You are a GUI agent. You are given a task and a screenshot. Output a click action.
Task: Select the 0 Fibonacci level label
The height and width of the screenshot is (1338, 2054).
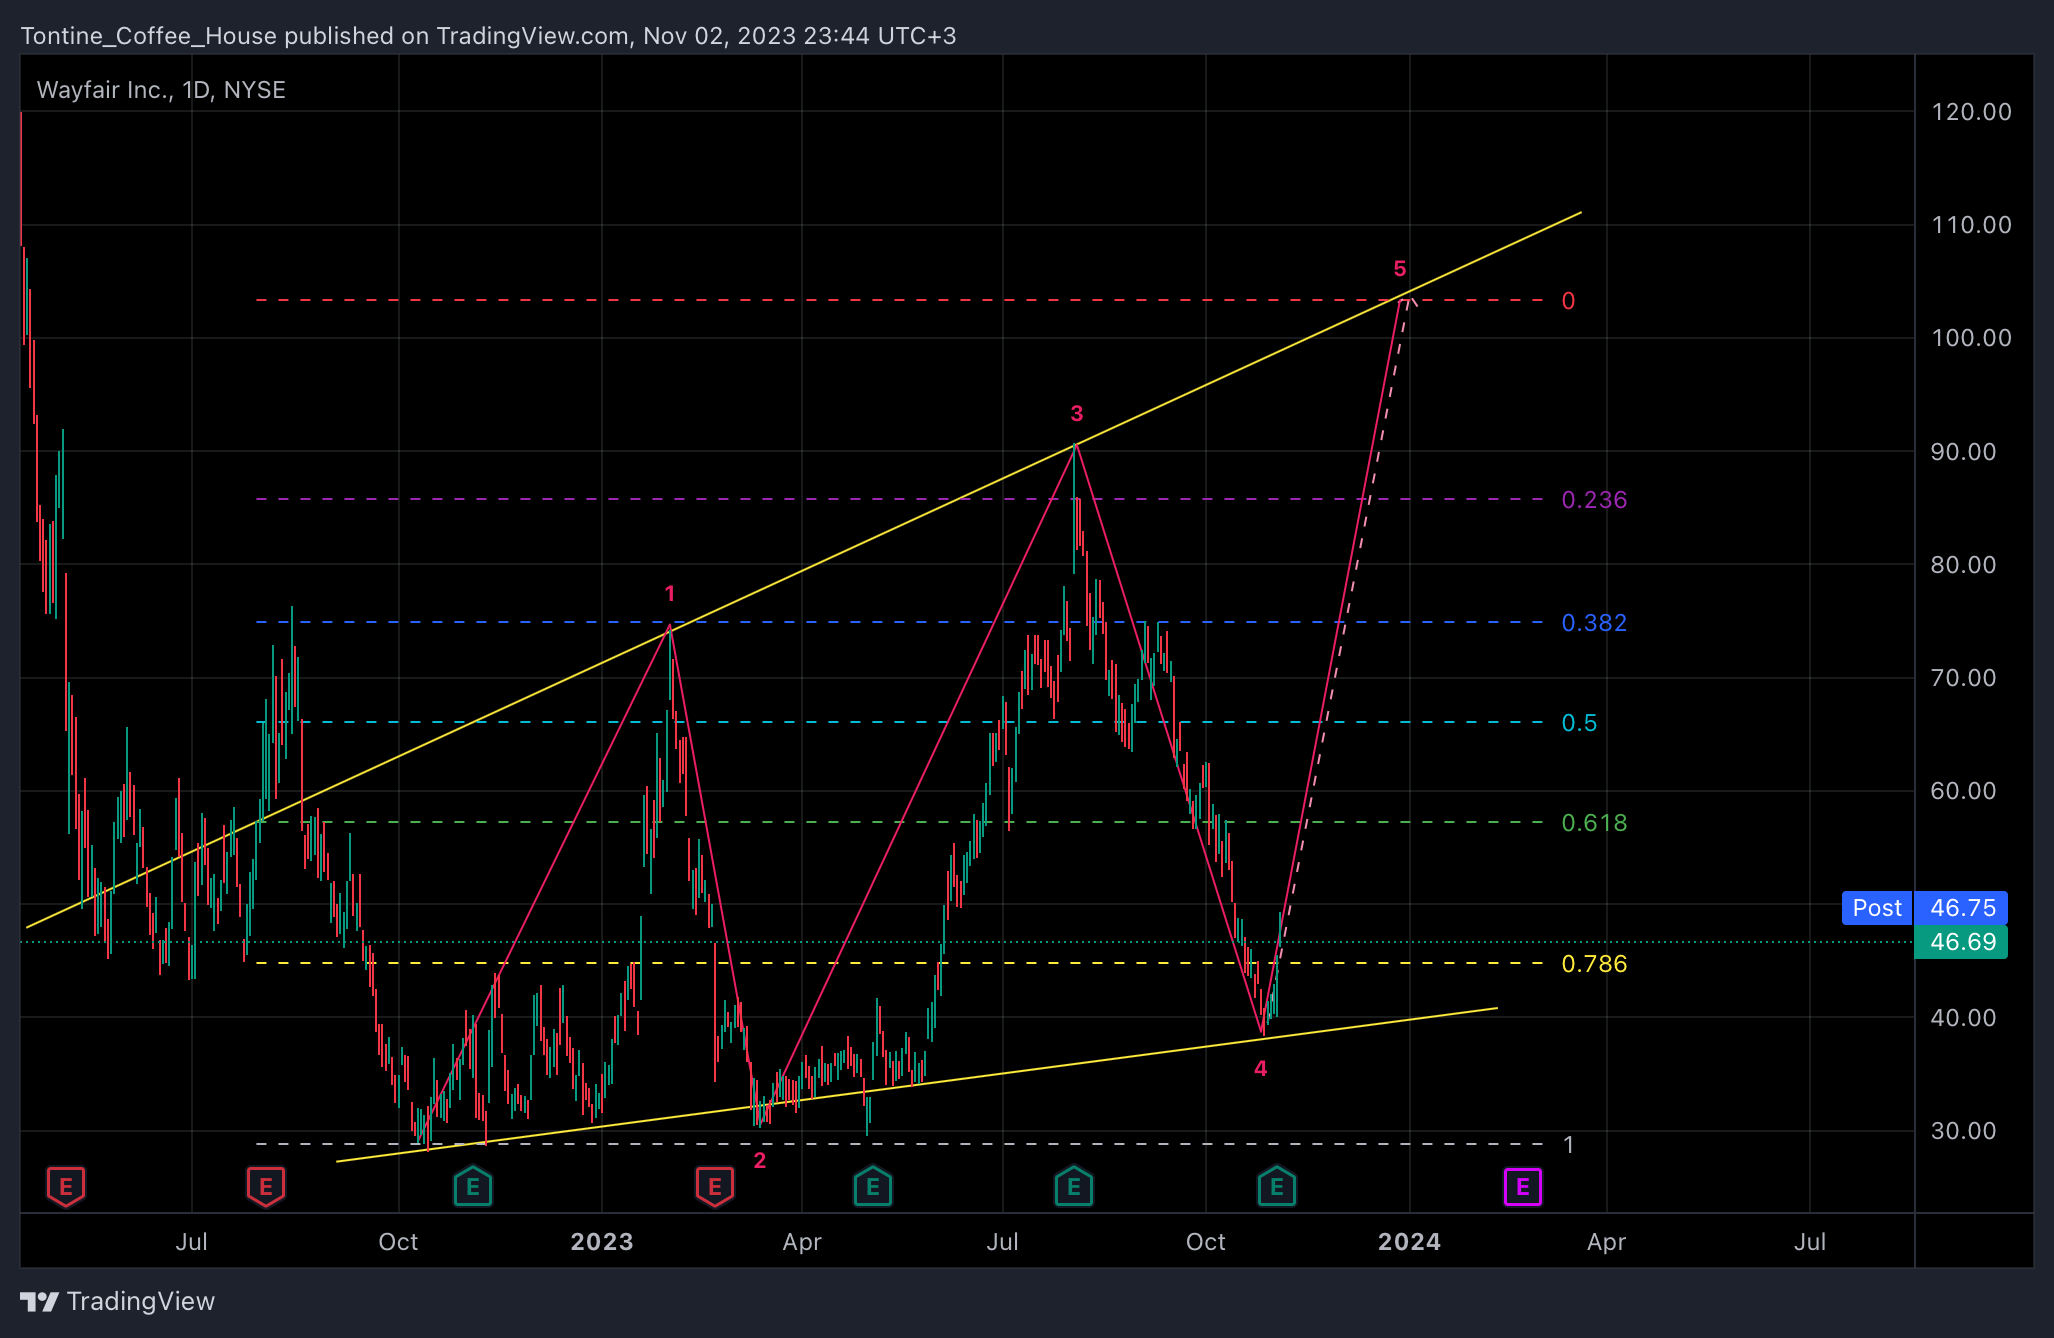pos(1568,301)
